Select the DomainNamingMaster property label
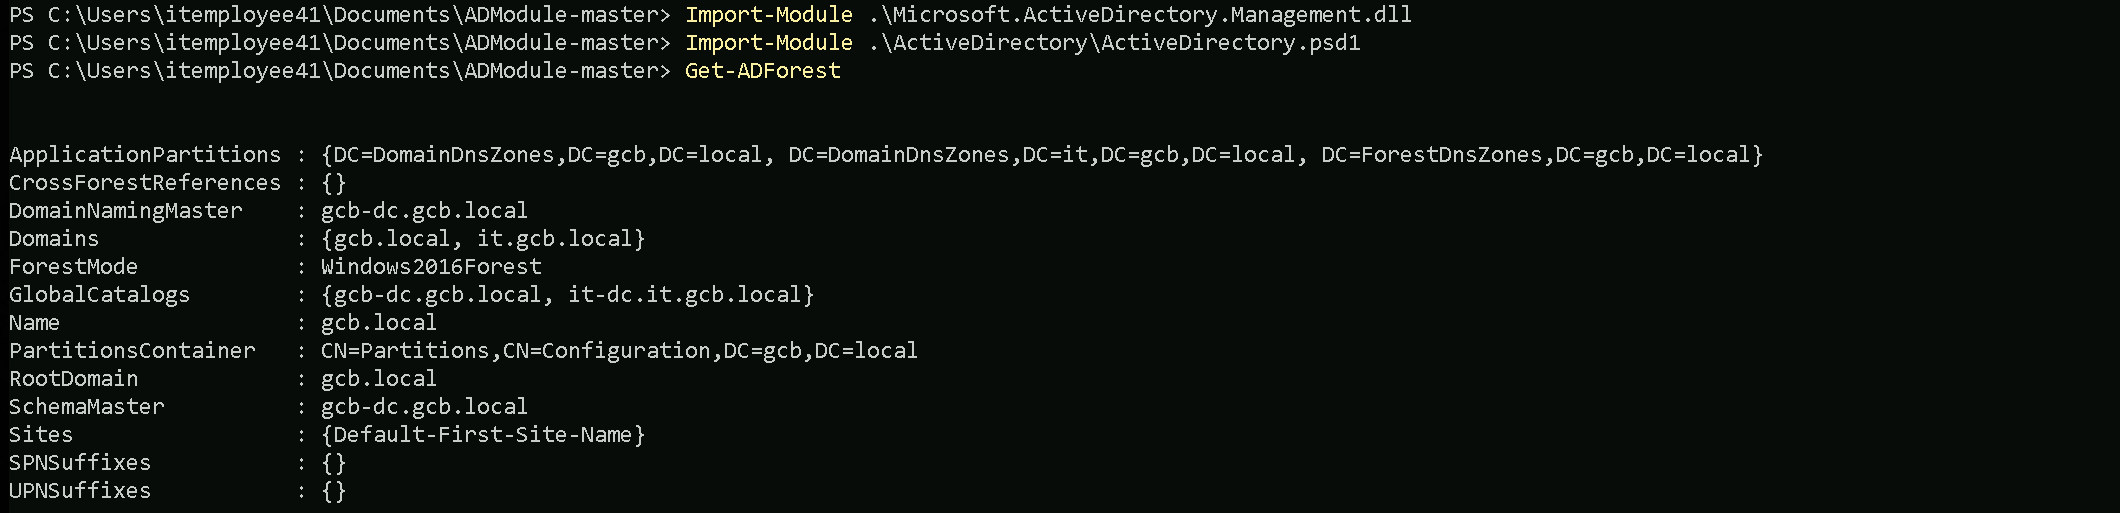This screenshot has width=2120, height=513. tap(126, 211)
